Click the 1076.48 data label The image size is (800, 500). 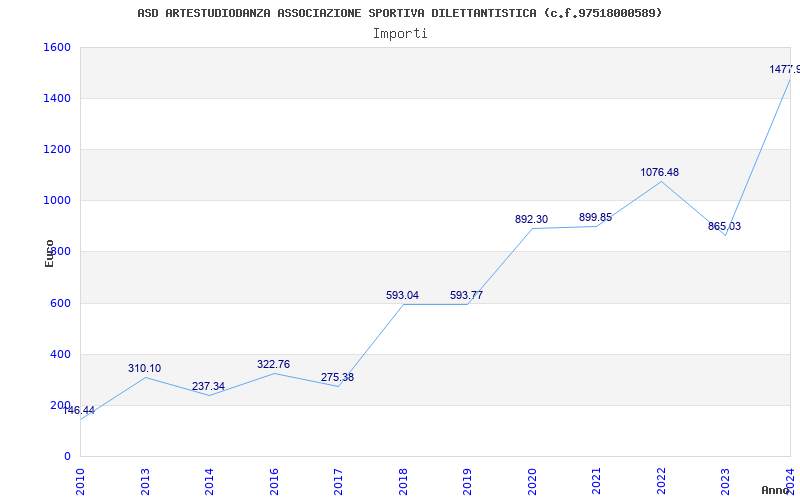(x=660, y=172)
